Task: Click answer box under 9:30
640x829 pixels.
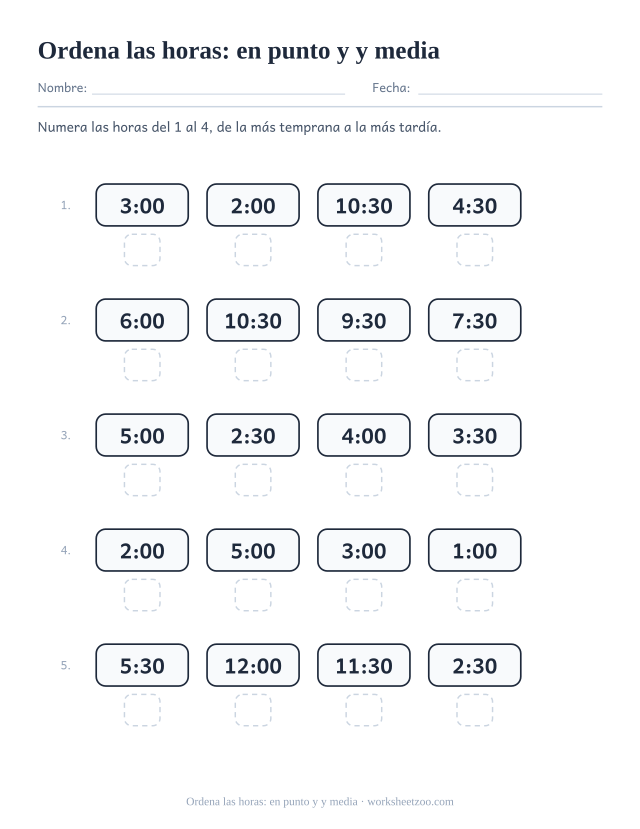Action: click(x=364, y=365)
